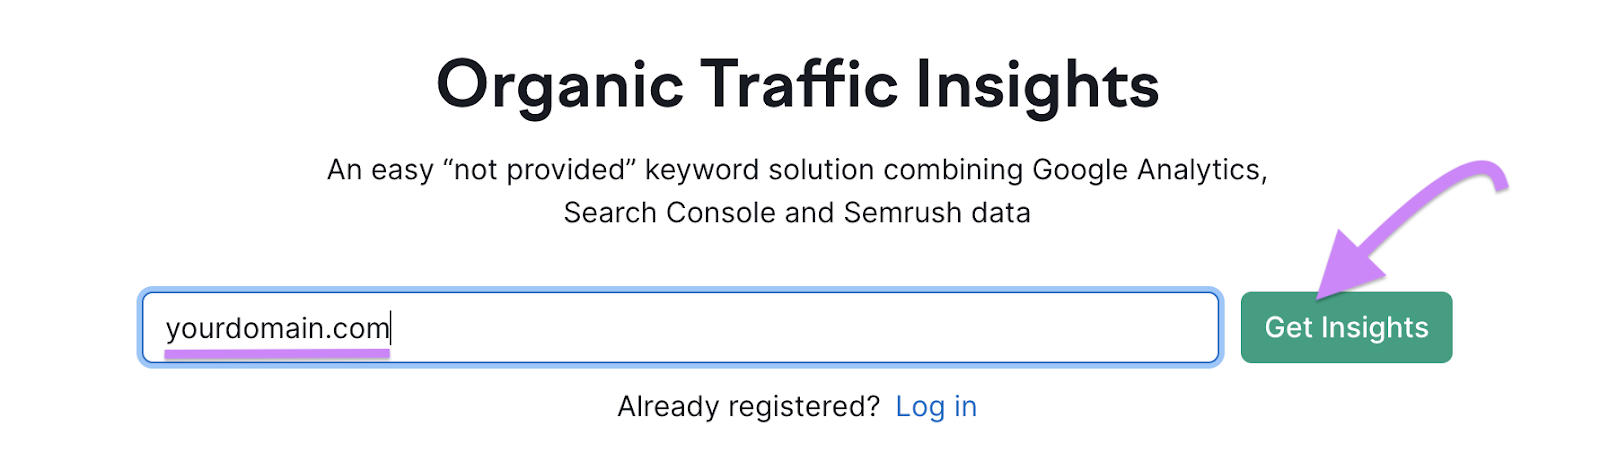Place cursor after .com in the domain field
This screenshot has width=1600, height=470.
(x=391, y=328)
